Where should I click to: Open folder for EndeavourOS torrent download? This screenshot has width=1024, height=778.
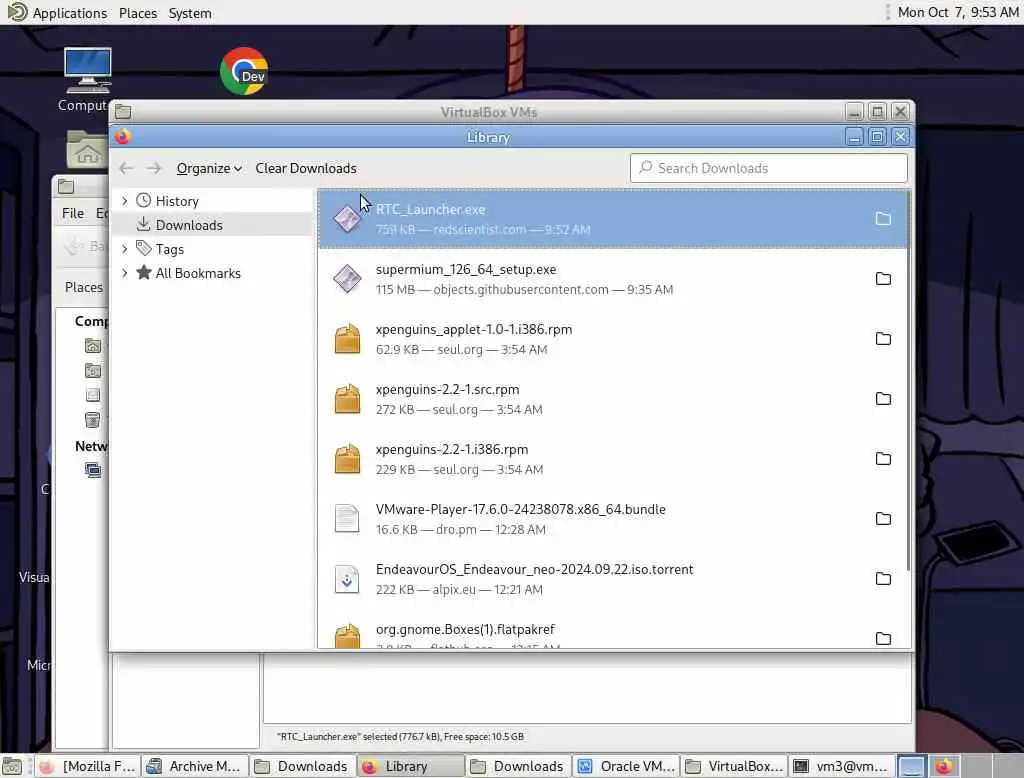coord(883,579)
